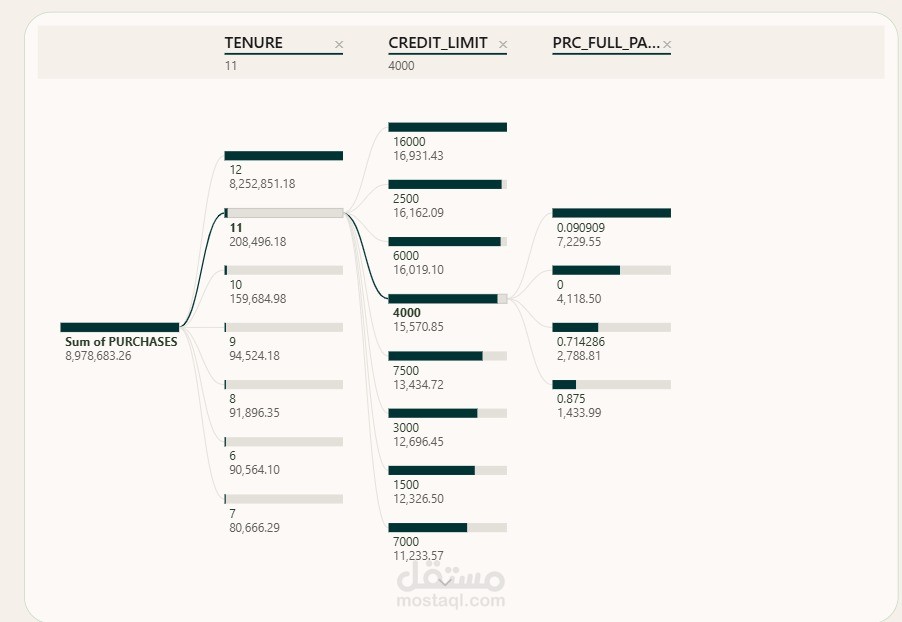Select the 0.714286 full payment node
Image resolution: width=902 pixels, height=622 pixels.
coord(611,327)
